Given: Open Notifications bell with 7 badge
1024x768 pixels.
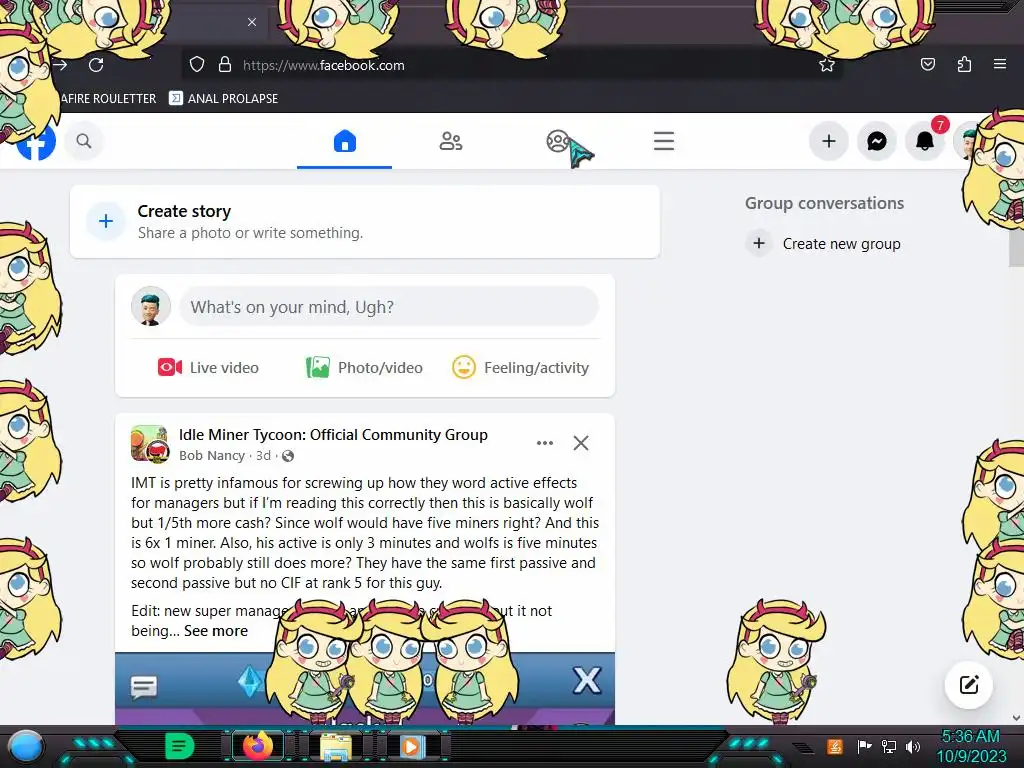Looking at the screenshot, I should click(x=925, y=141).
